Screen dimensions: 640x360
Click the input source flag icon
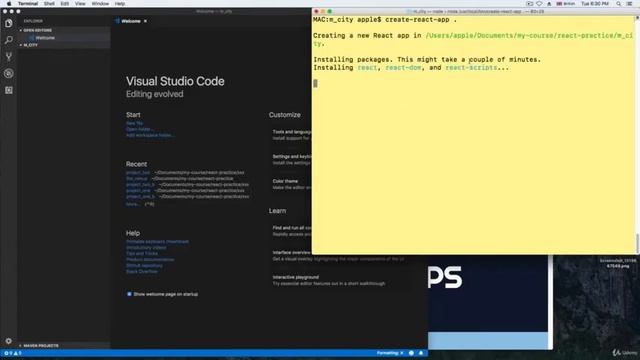tap(559, 4)
